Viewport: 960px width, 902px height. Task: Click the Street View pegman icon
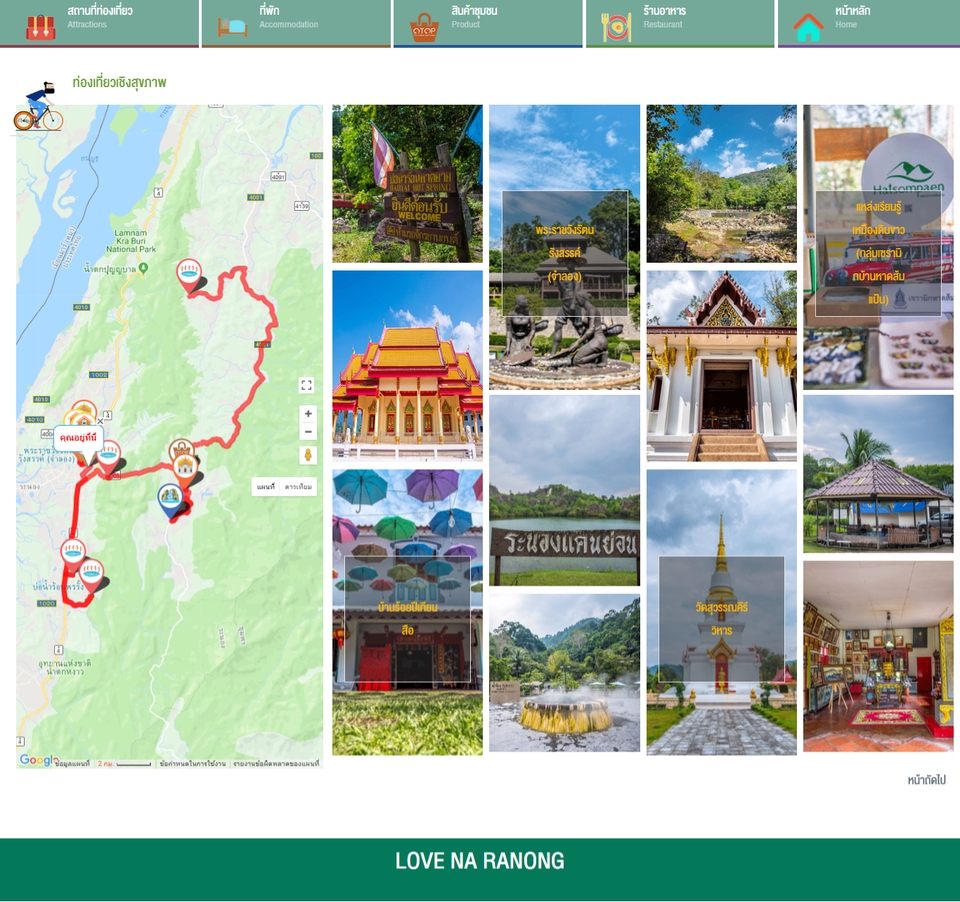click(308, 455)
